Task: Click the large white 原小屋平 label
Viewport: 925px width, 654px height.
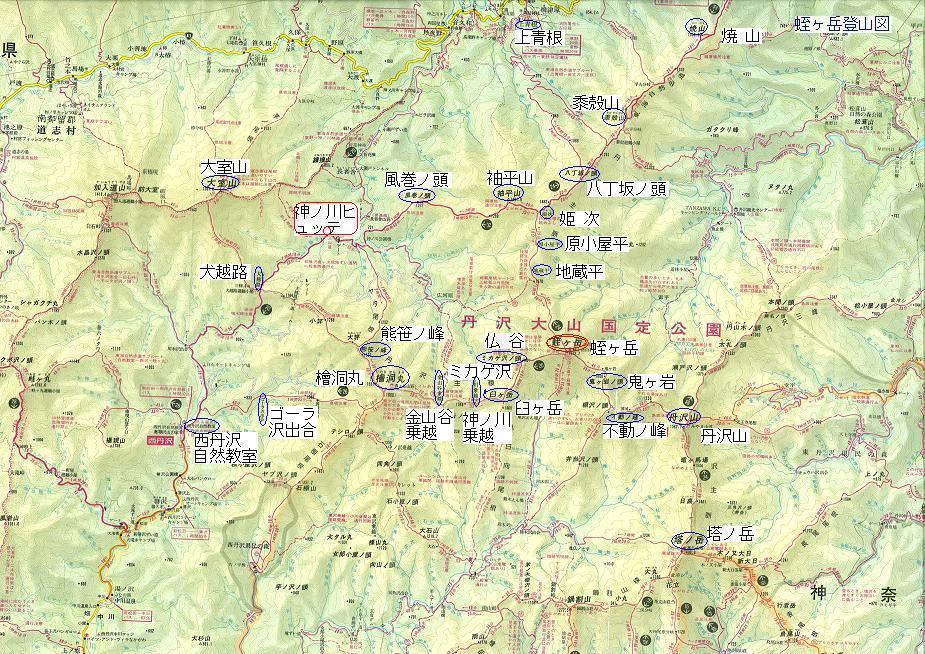Action: point(596,244)
